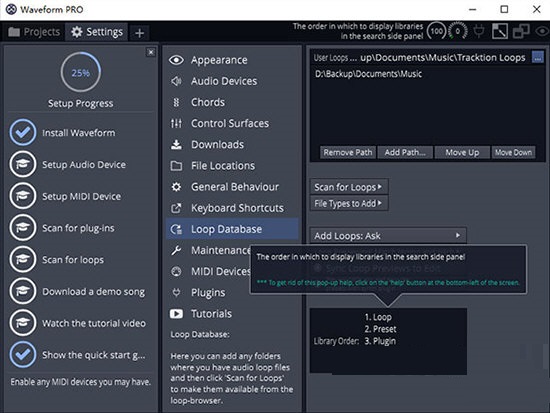Image resolution: width=550 pixels, height=413 pixels.
Task: Open the File Types to Add dropdown
Action: [349, 203]
